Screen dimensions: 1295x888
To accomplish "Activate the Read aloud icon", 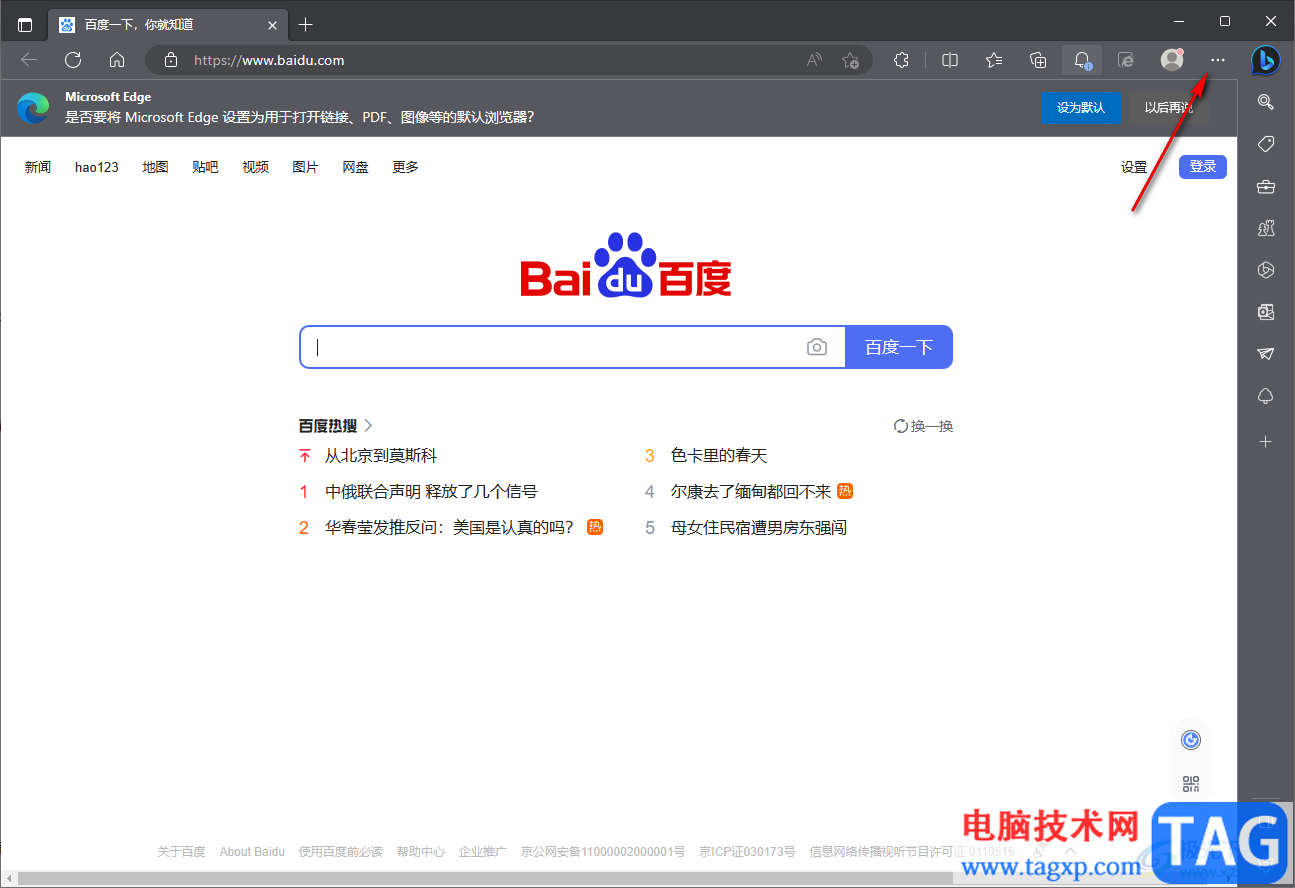I will point(814,60).
